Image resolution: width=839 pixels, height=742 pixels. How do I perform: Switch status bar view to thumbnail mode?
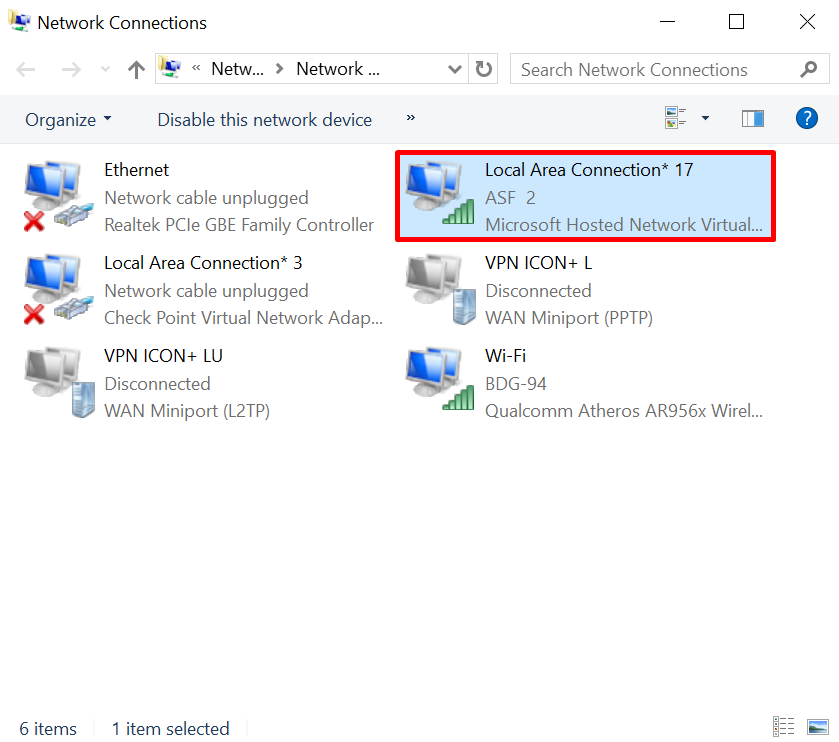[x=817, y=727]
